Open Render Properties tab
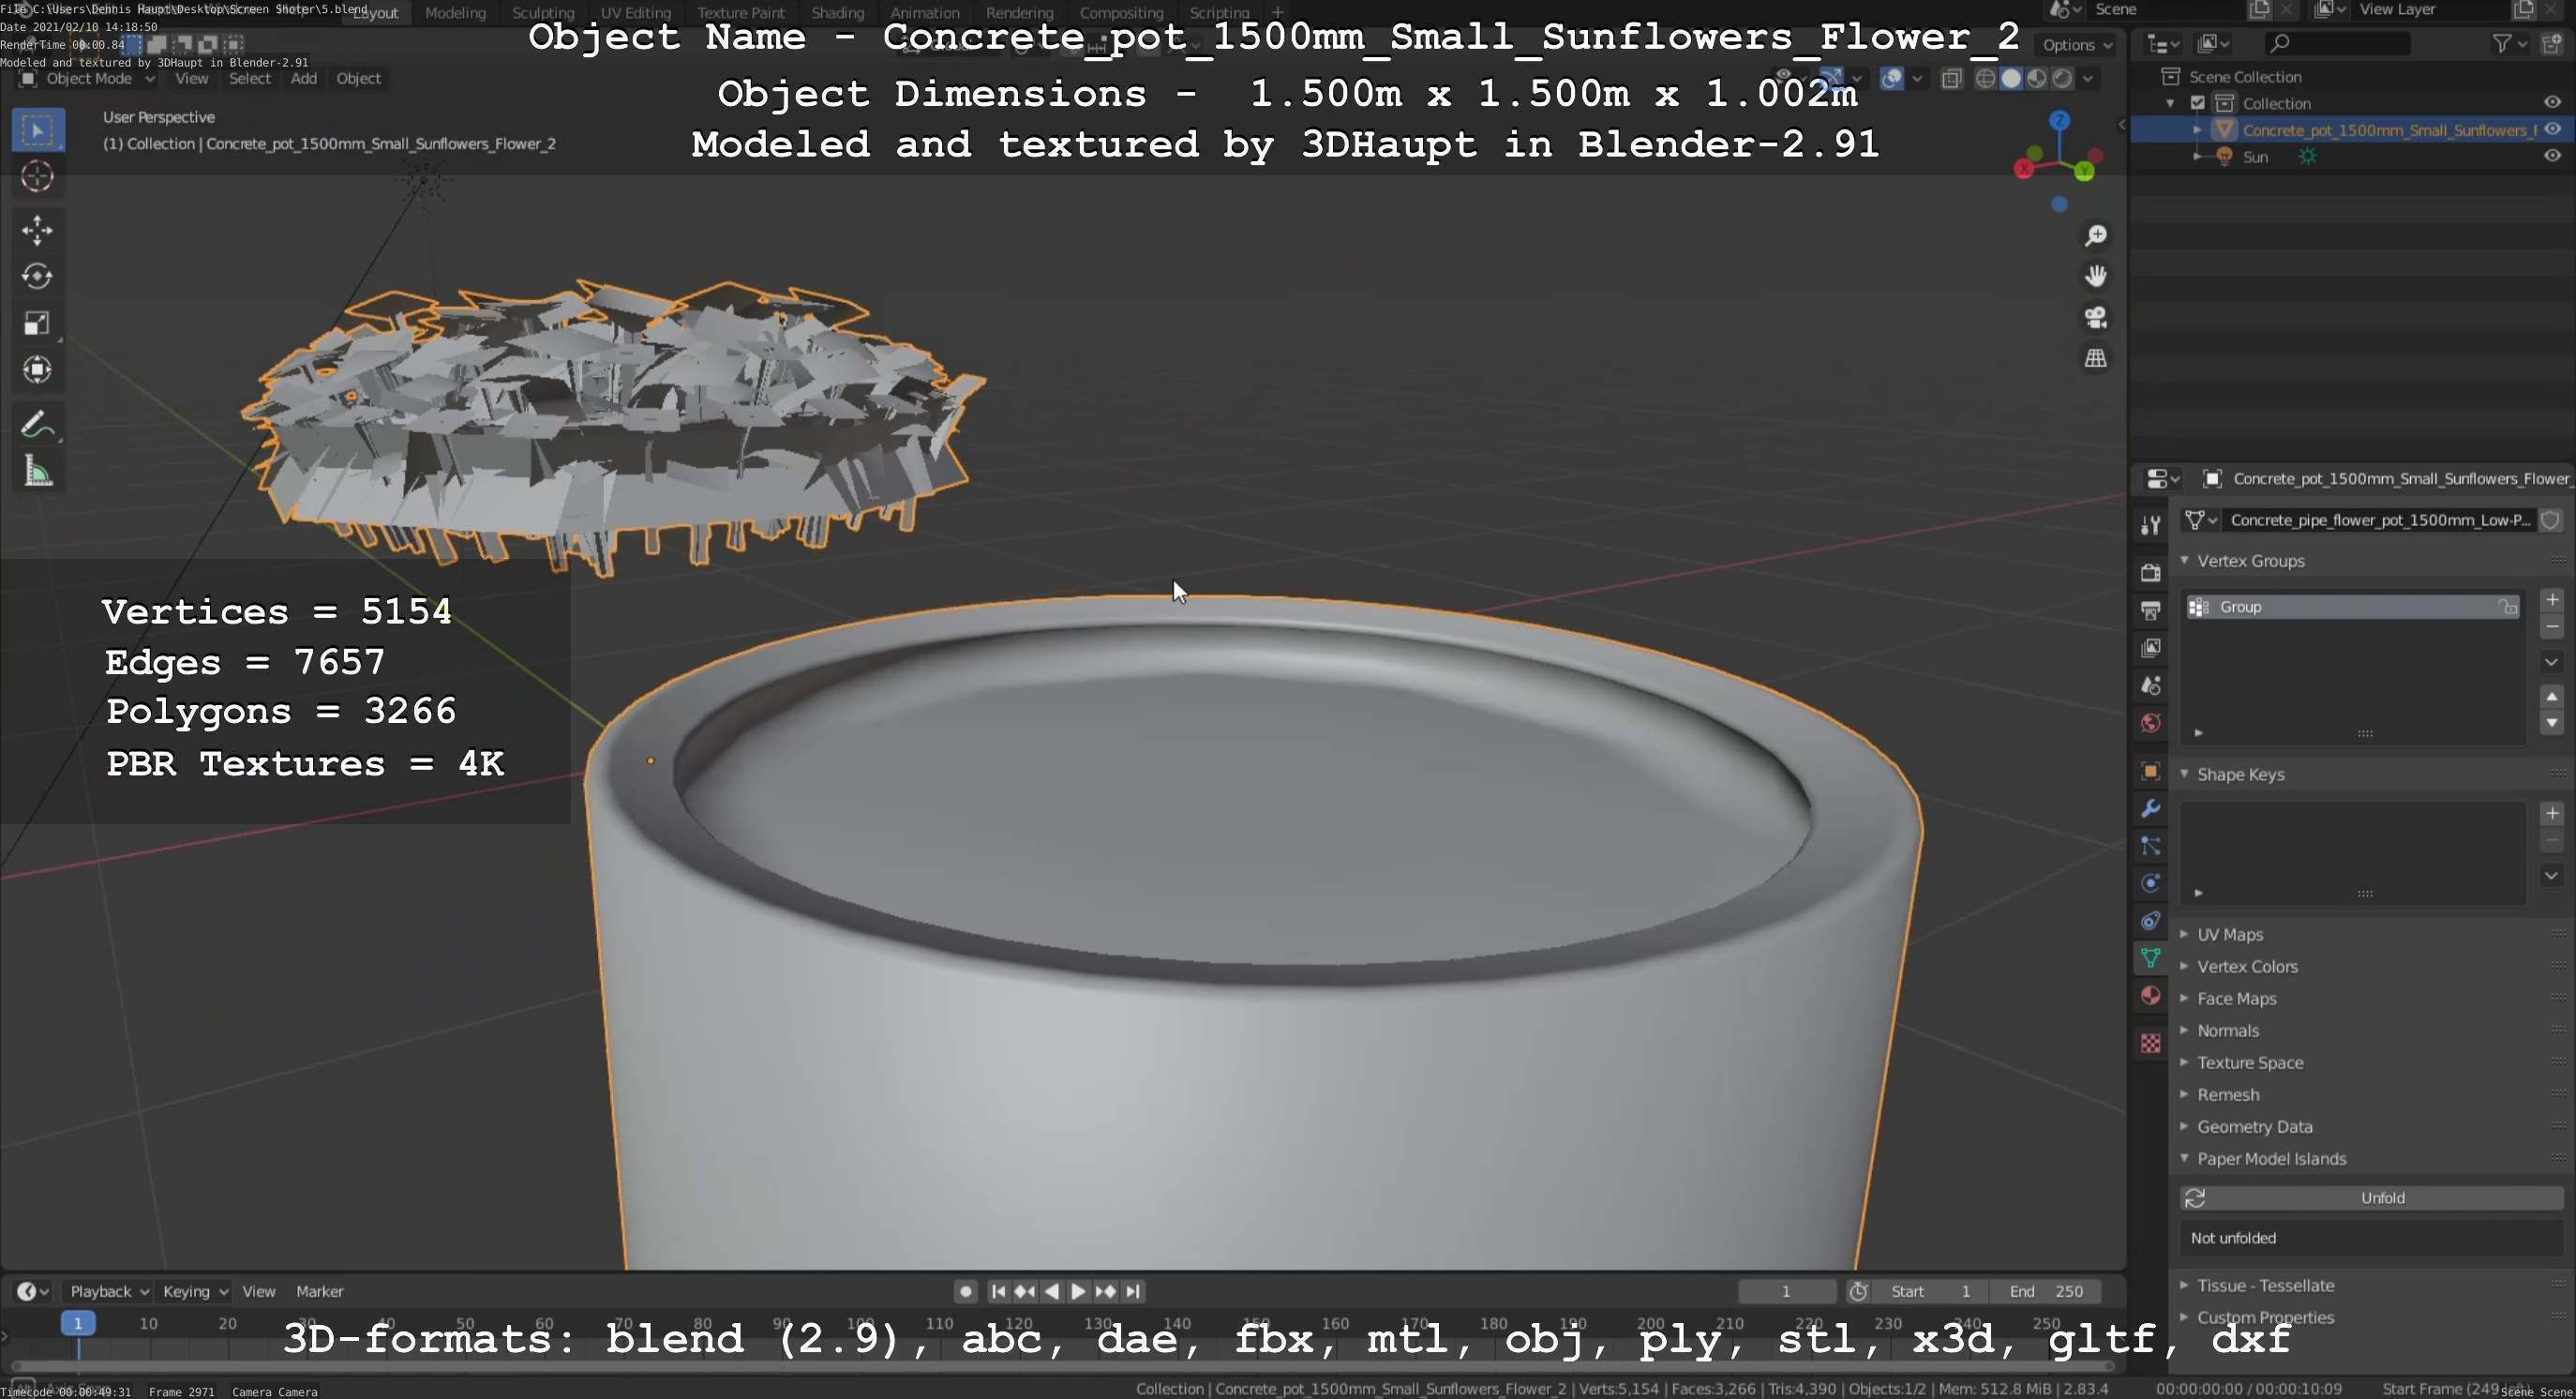The image size is (2576, 1399). (x=2150, y=573)
